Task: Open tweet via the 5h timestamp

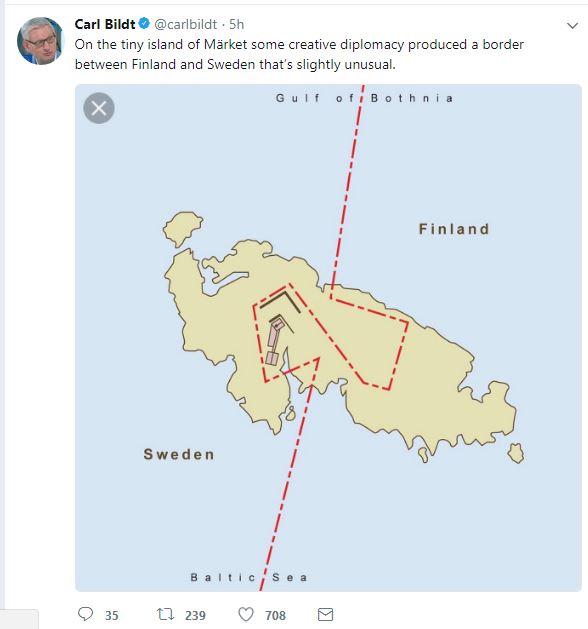Action: pos(237,24)
